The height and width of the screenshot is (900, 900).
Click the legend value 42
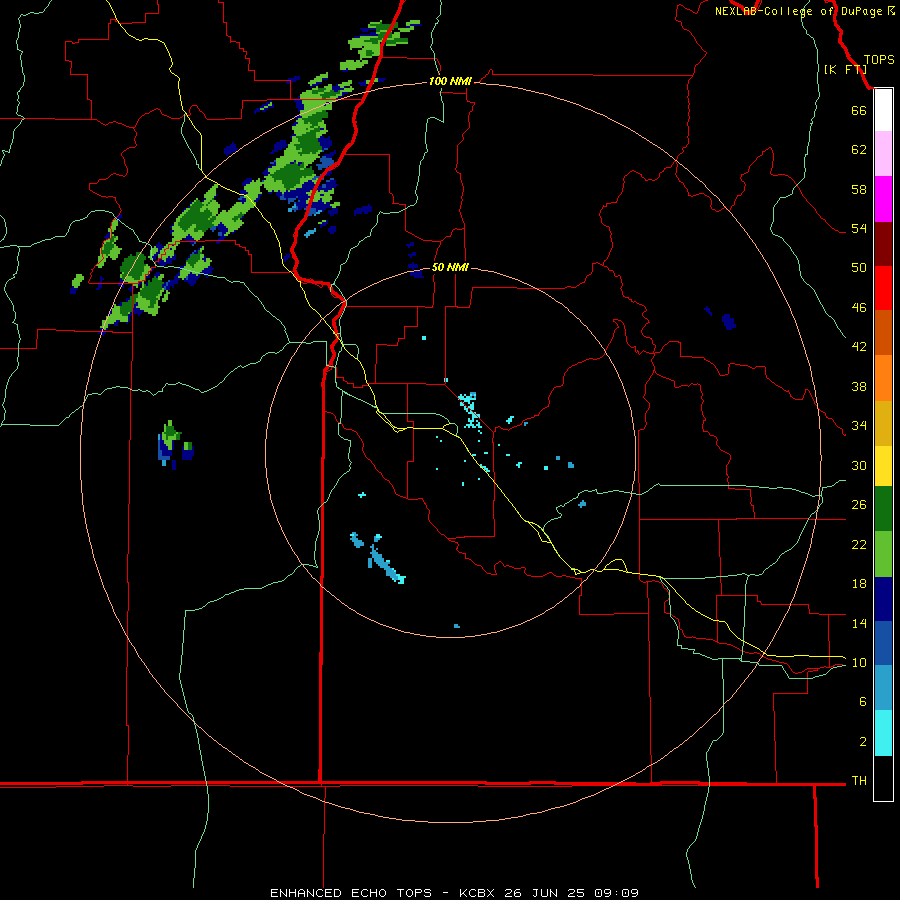tap(859, 347)
